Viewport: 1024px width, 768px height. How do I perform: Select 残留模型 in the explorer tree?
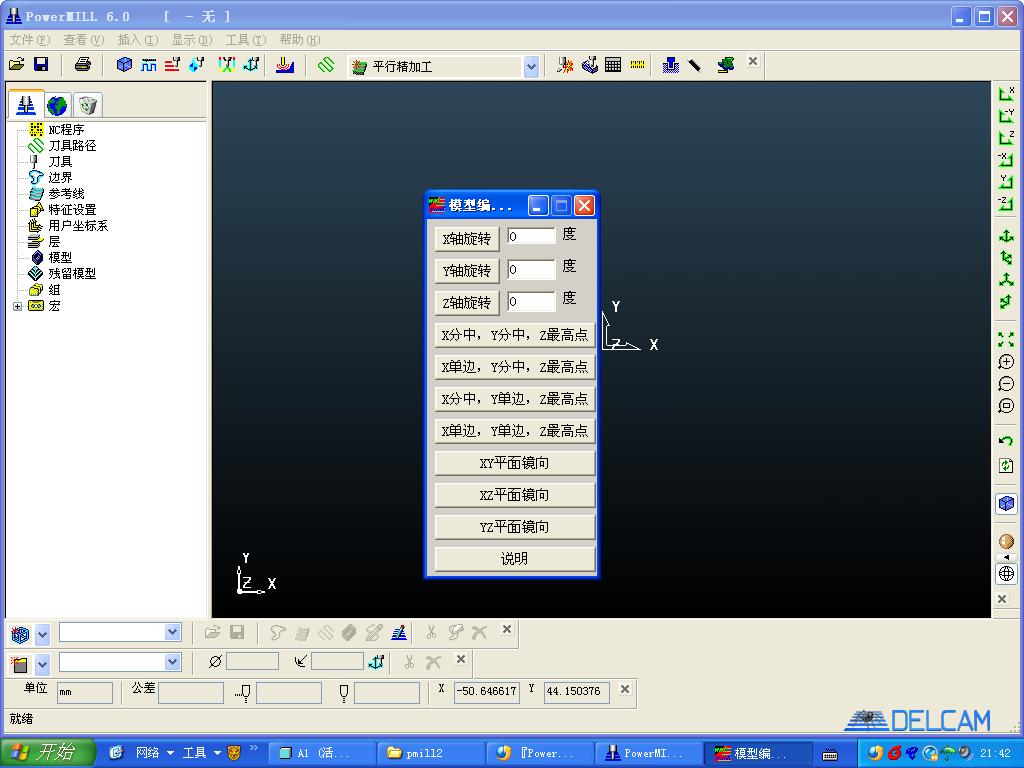coord(72,274)
